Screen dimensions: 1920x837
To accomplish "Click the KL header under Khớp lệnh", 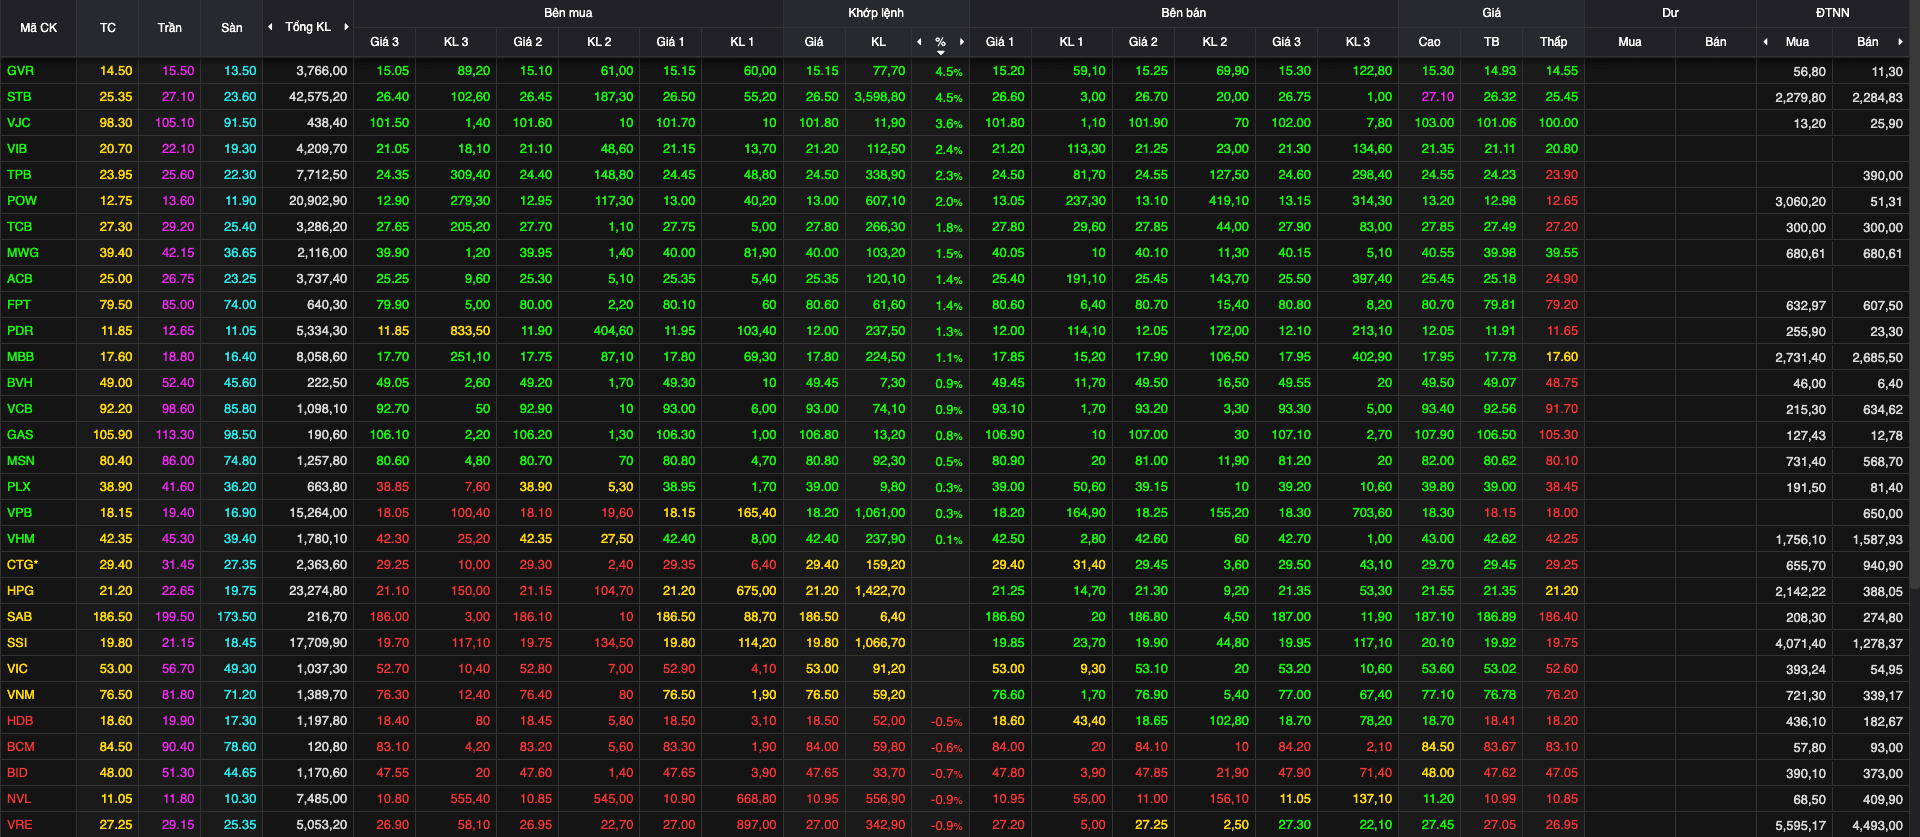I will pyautogui.click(x=879, y=42).
